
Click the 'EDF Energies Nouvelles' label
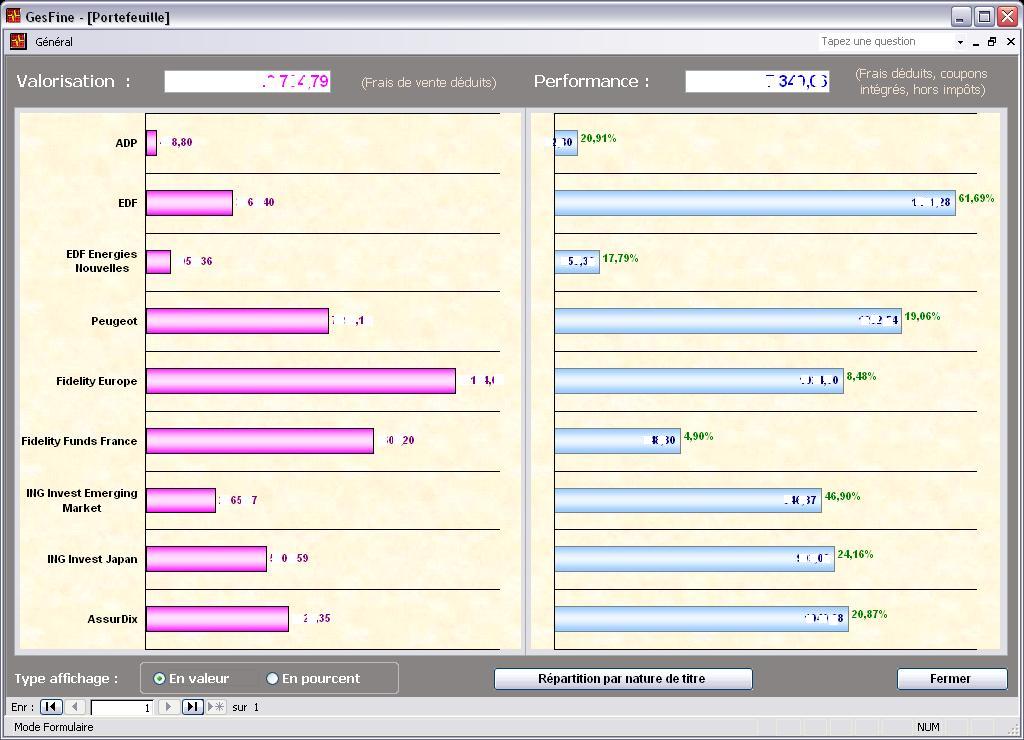point(101,261)
